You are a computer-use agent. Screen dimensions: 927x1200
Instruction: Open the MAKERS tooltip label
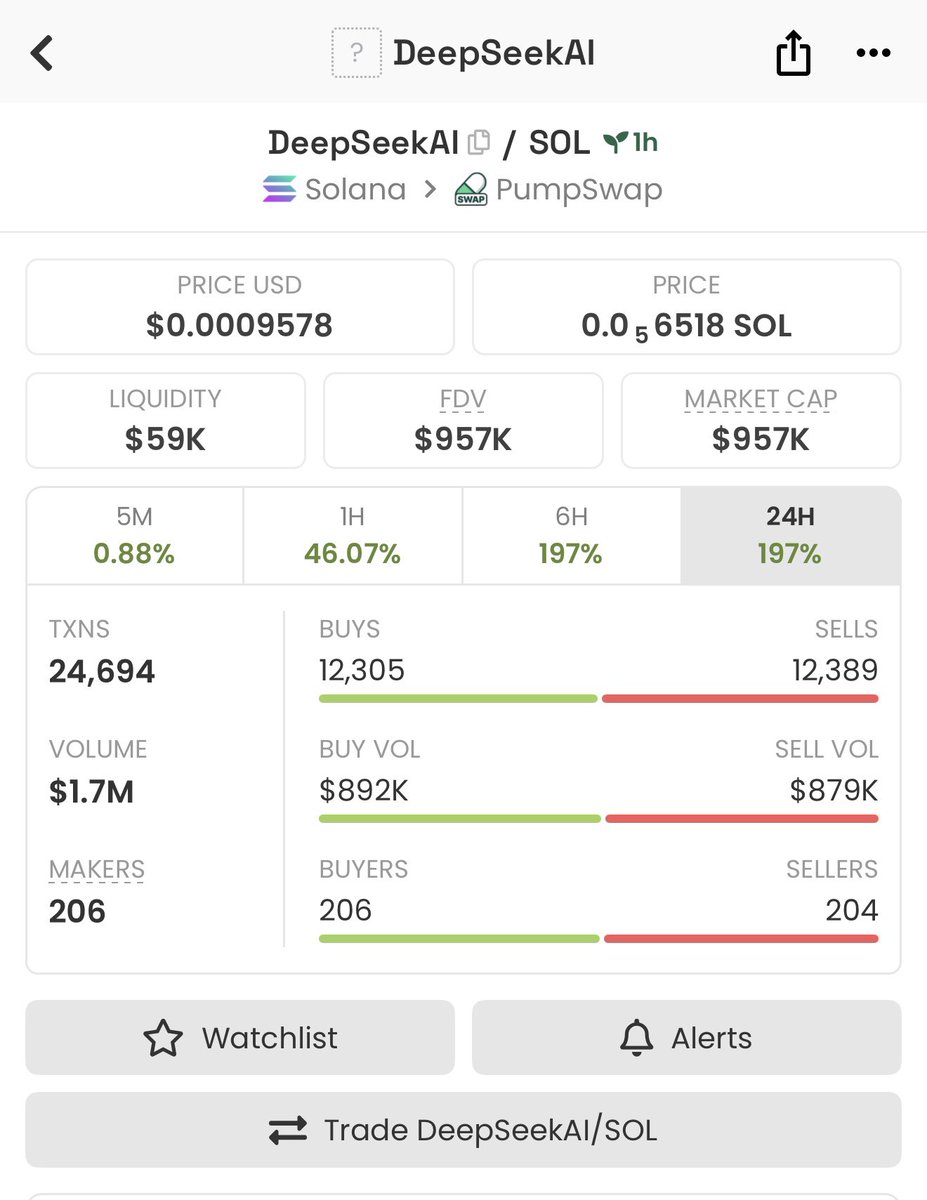[x=96, y=869]
